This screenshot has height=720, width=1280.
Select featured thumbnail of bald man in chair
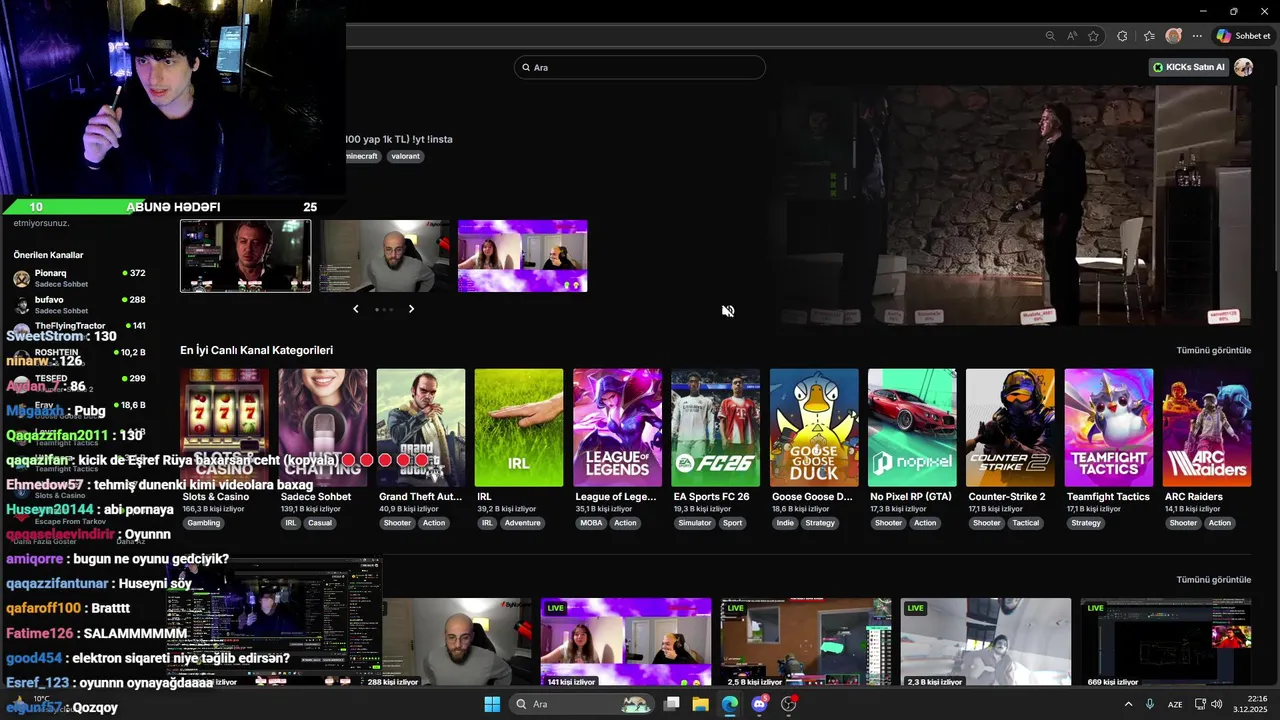point(384,256)
